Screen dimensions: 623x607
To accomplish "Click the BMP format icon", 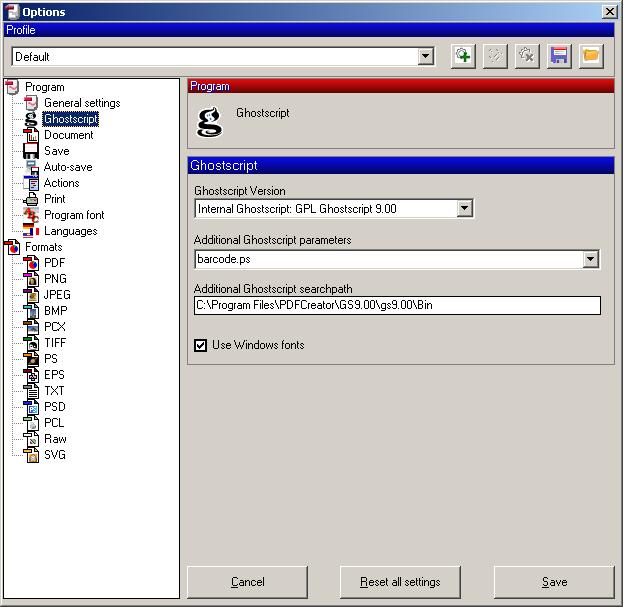I will pos(31,311).
